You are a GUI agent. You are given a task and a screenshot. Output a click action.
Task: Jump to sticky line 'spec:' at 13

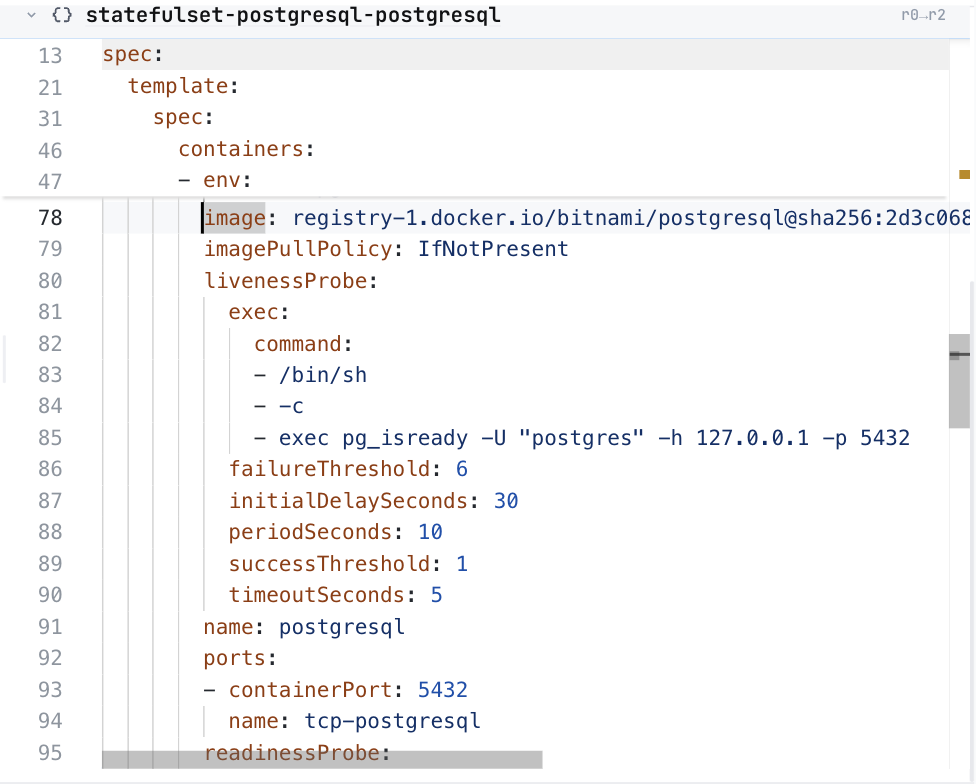[133, 55]
